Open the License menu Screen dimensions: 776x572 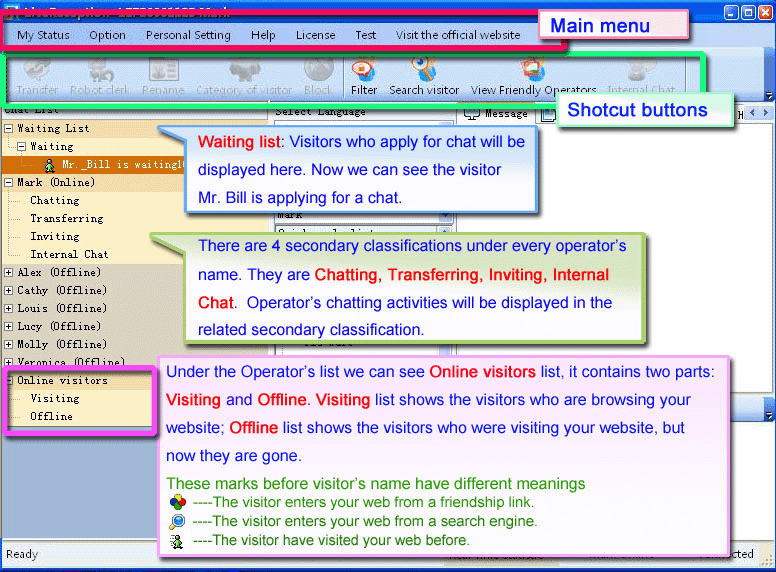pos(315,35)
